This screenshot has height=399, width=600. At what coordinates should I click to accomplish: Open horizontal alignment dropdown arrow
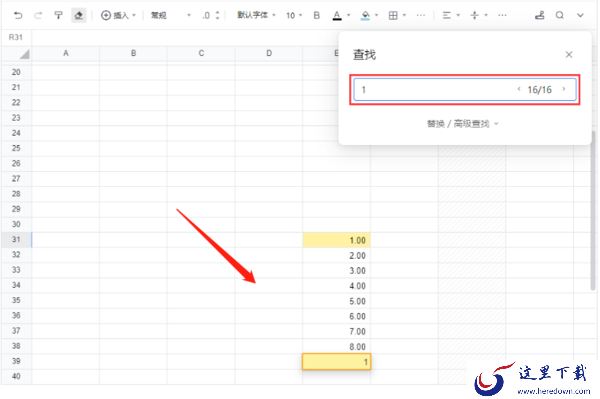click(458, 15)
